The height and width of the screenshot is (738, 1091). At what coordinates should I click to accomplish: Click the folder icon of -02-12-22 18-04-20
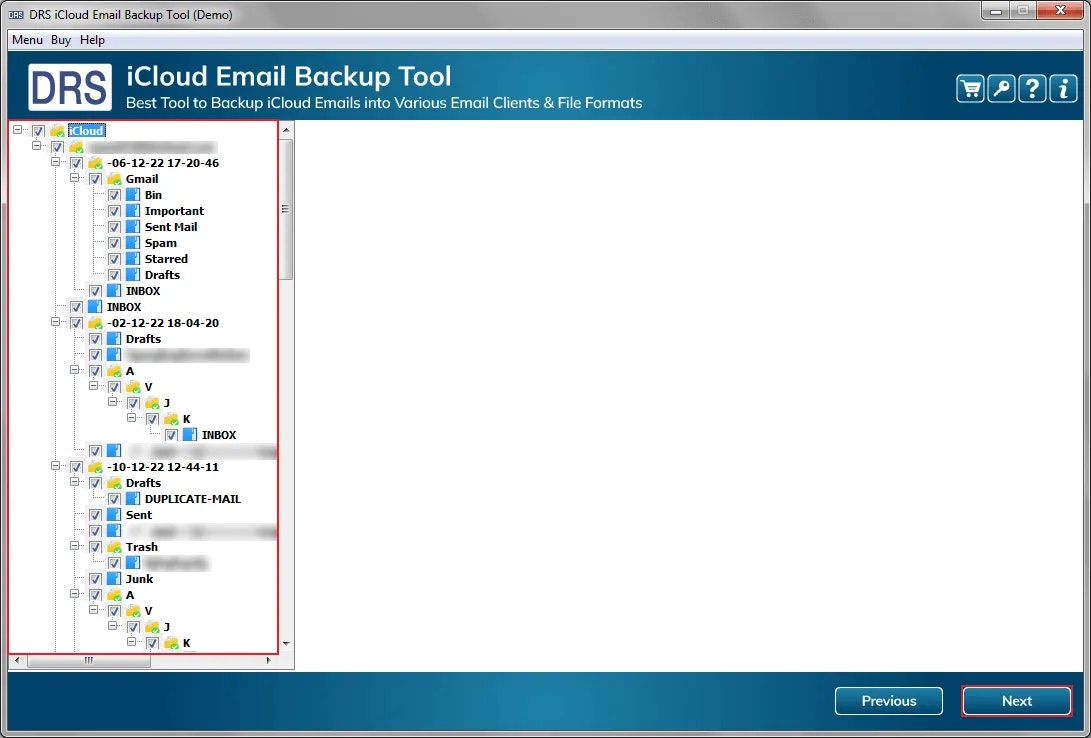coord(95,323)
